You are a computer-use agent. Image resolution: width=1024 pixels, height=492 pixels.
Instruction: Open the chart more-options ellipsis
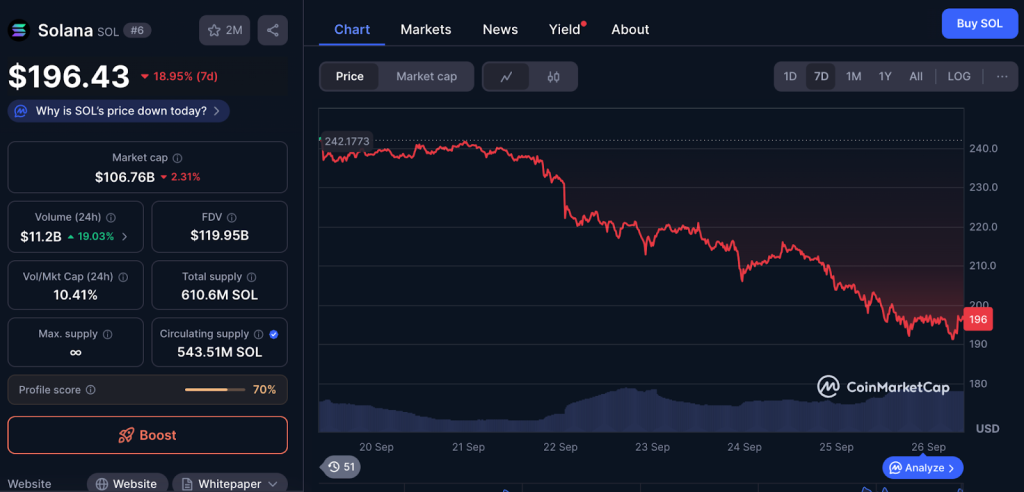point(1002,76)
